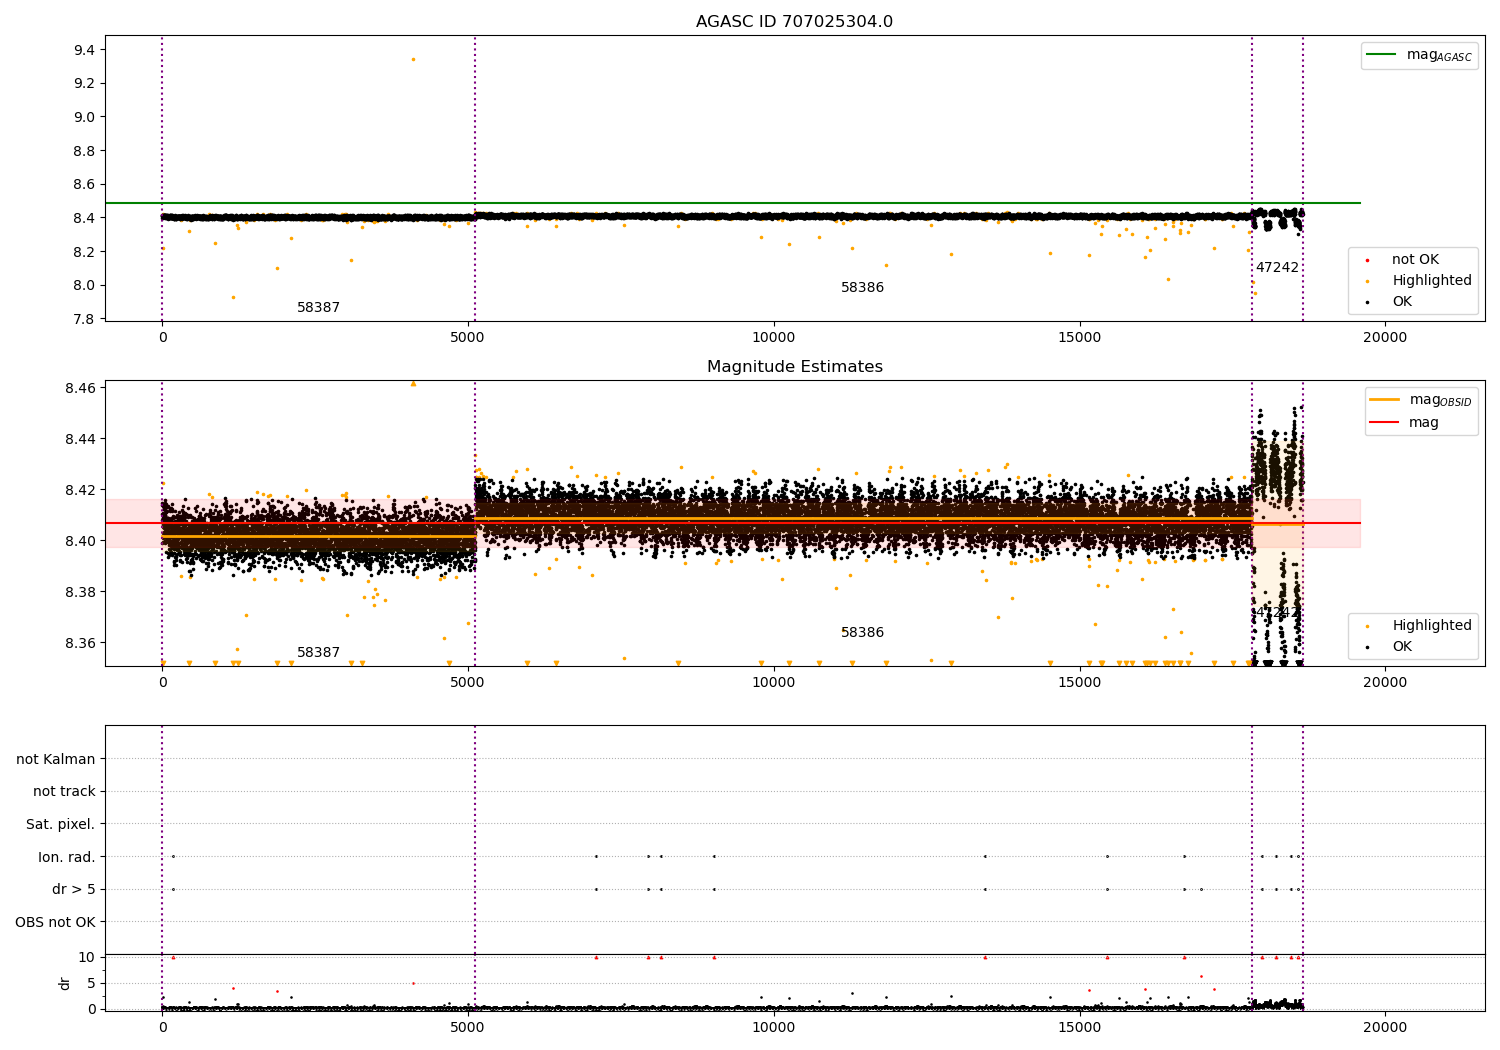Click 'not OK' legend entry in top plot
1500x1050 pixels.
point(1415,260)
